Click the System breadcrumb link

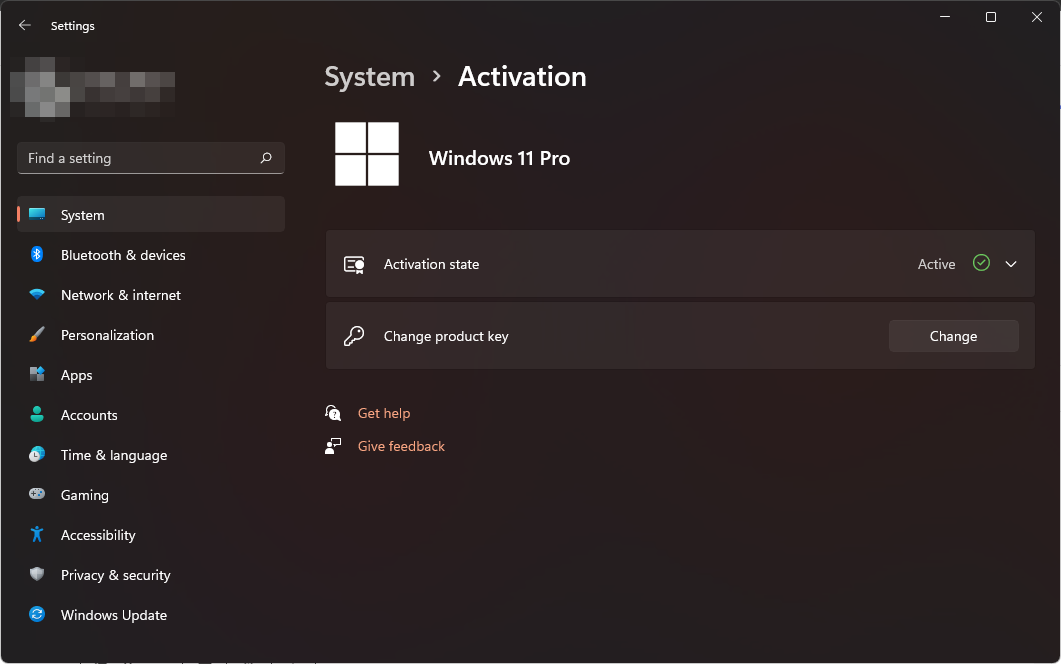[x=369, y=76]
